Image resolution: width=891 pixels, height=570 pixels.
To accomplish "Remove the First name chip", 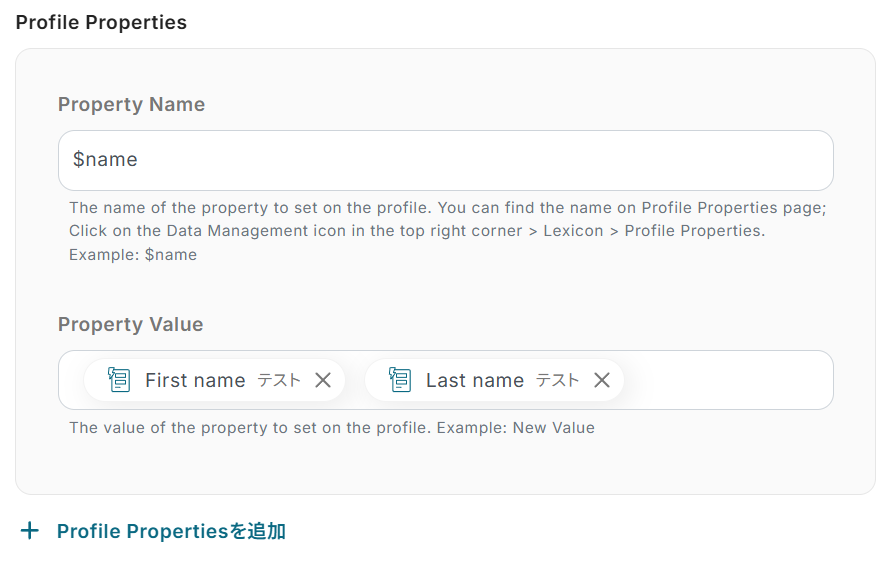I will 323,380.
